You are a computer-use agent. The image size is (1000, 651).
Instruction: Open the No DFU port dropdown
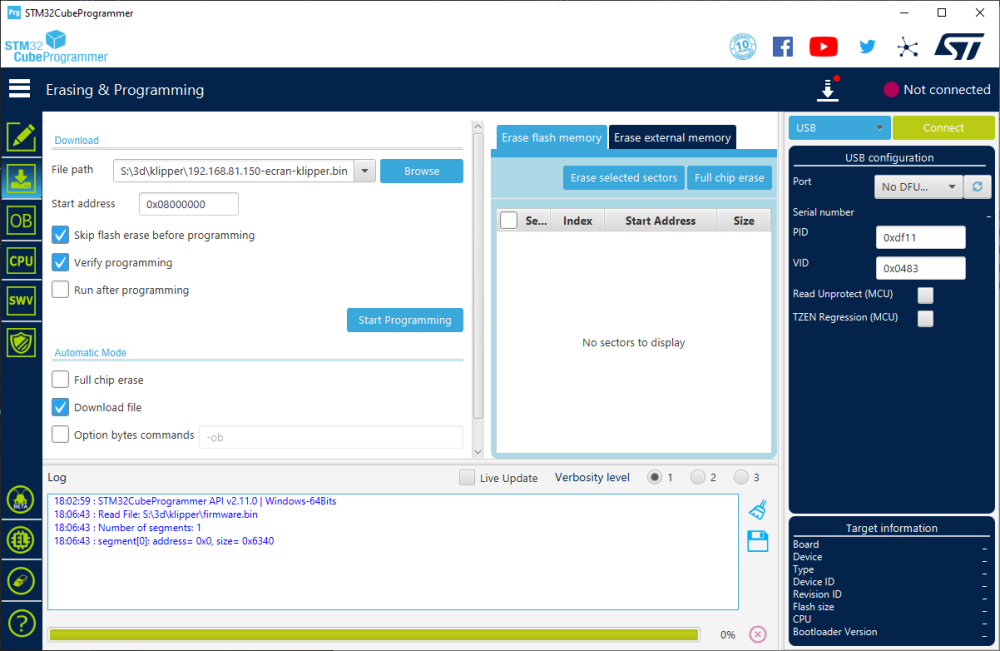[918, 187]
